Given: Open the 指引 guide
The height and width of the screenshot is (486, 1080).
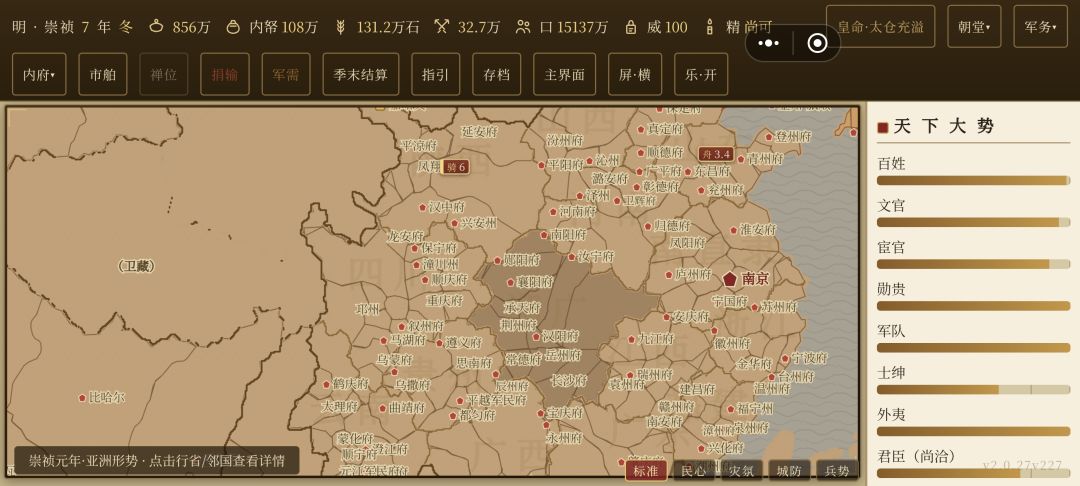Looking at the screenshot, I should (435, 74).
